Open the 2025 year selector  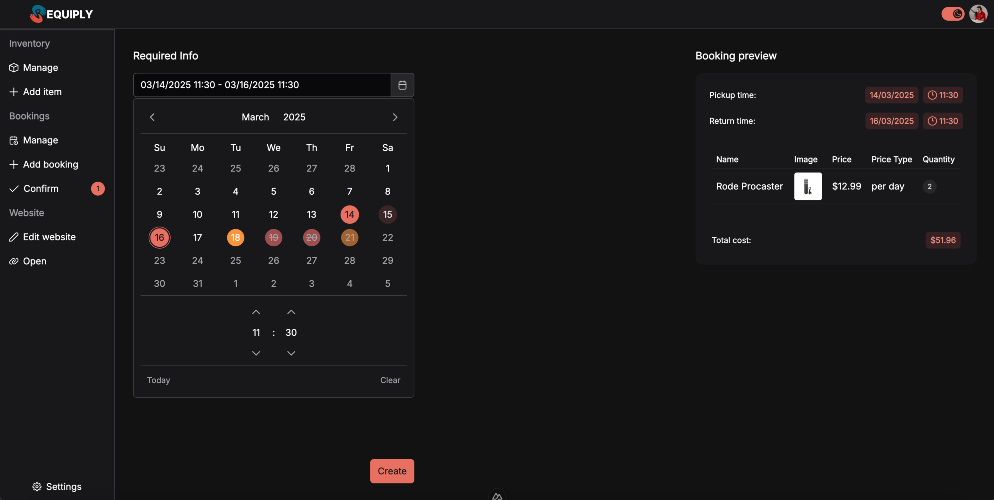coord(294,117)
